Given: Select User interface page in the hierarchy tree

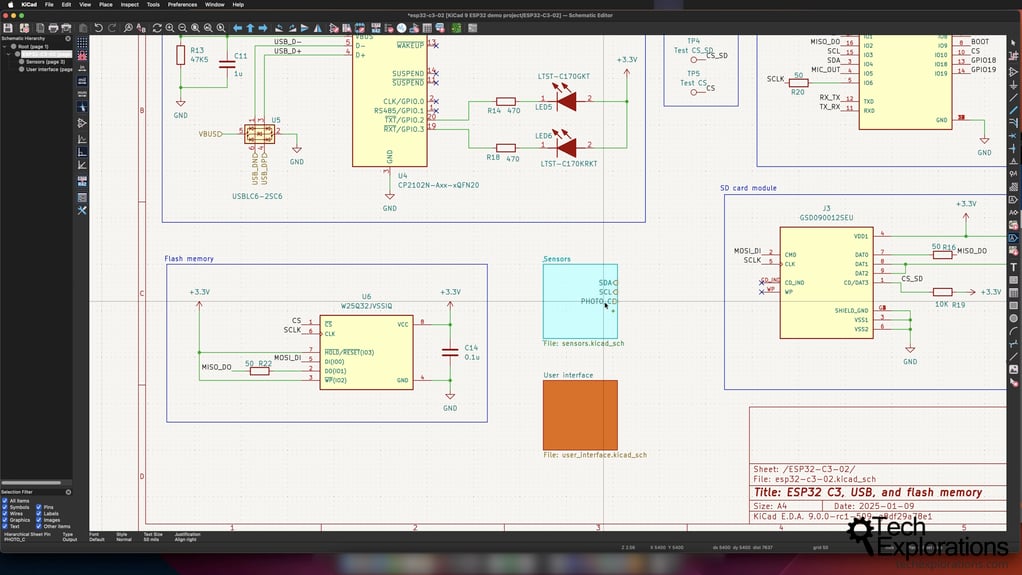Looking at the screenshot, I should (47, 70).
